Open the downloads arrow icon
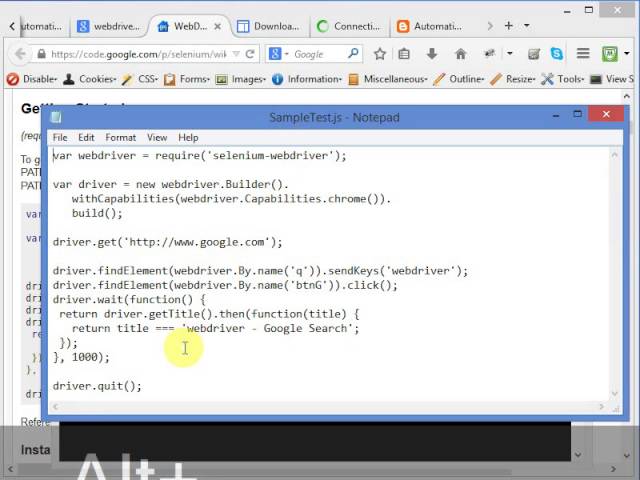640x480 pixels. pyautogui.click(x=432, y=53)
